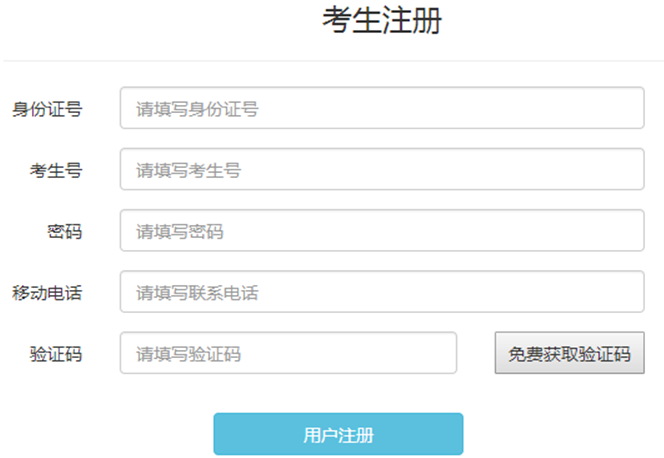The width and height of the screenshot is (664, 458).
Task: Click the 请填写身份证号 placeholder text
Action: coord(197,109)
